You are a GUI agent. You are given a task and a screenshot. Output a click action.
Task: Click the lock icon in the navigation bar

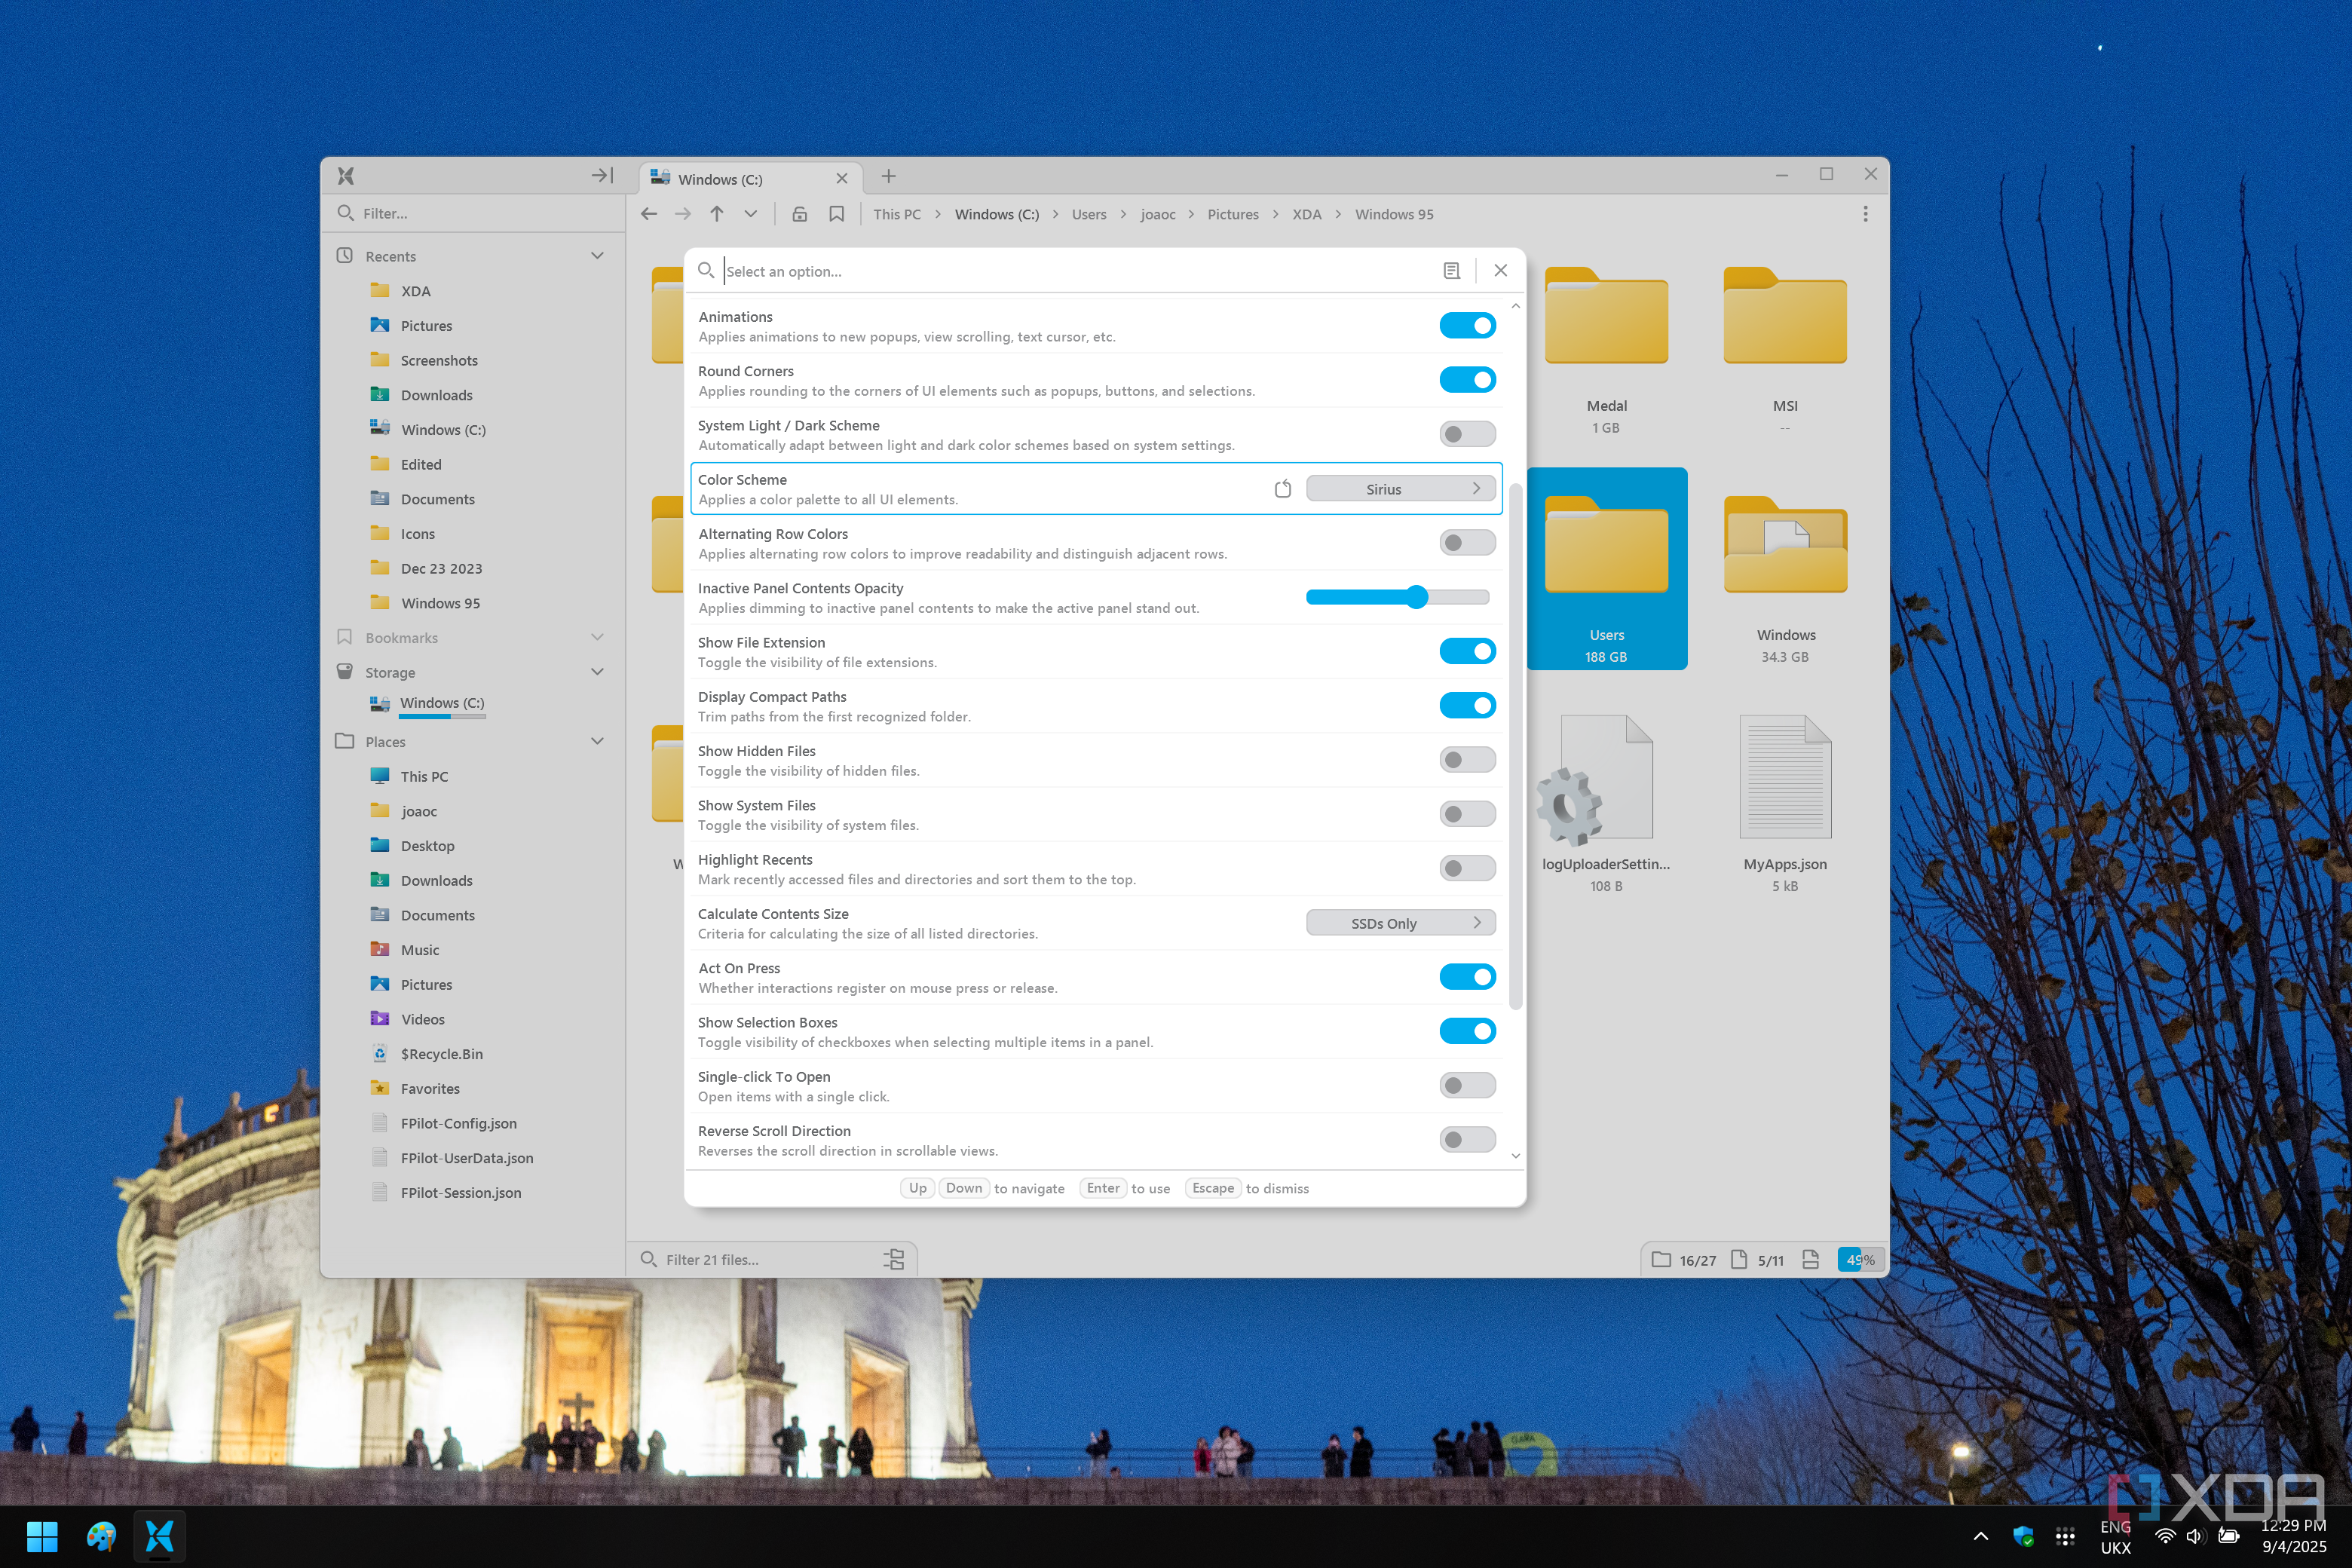(800, 214)
